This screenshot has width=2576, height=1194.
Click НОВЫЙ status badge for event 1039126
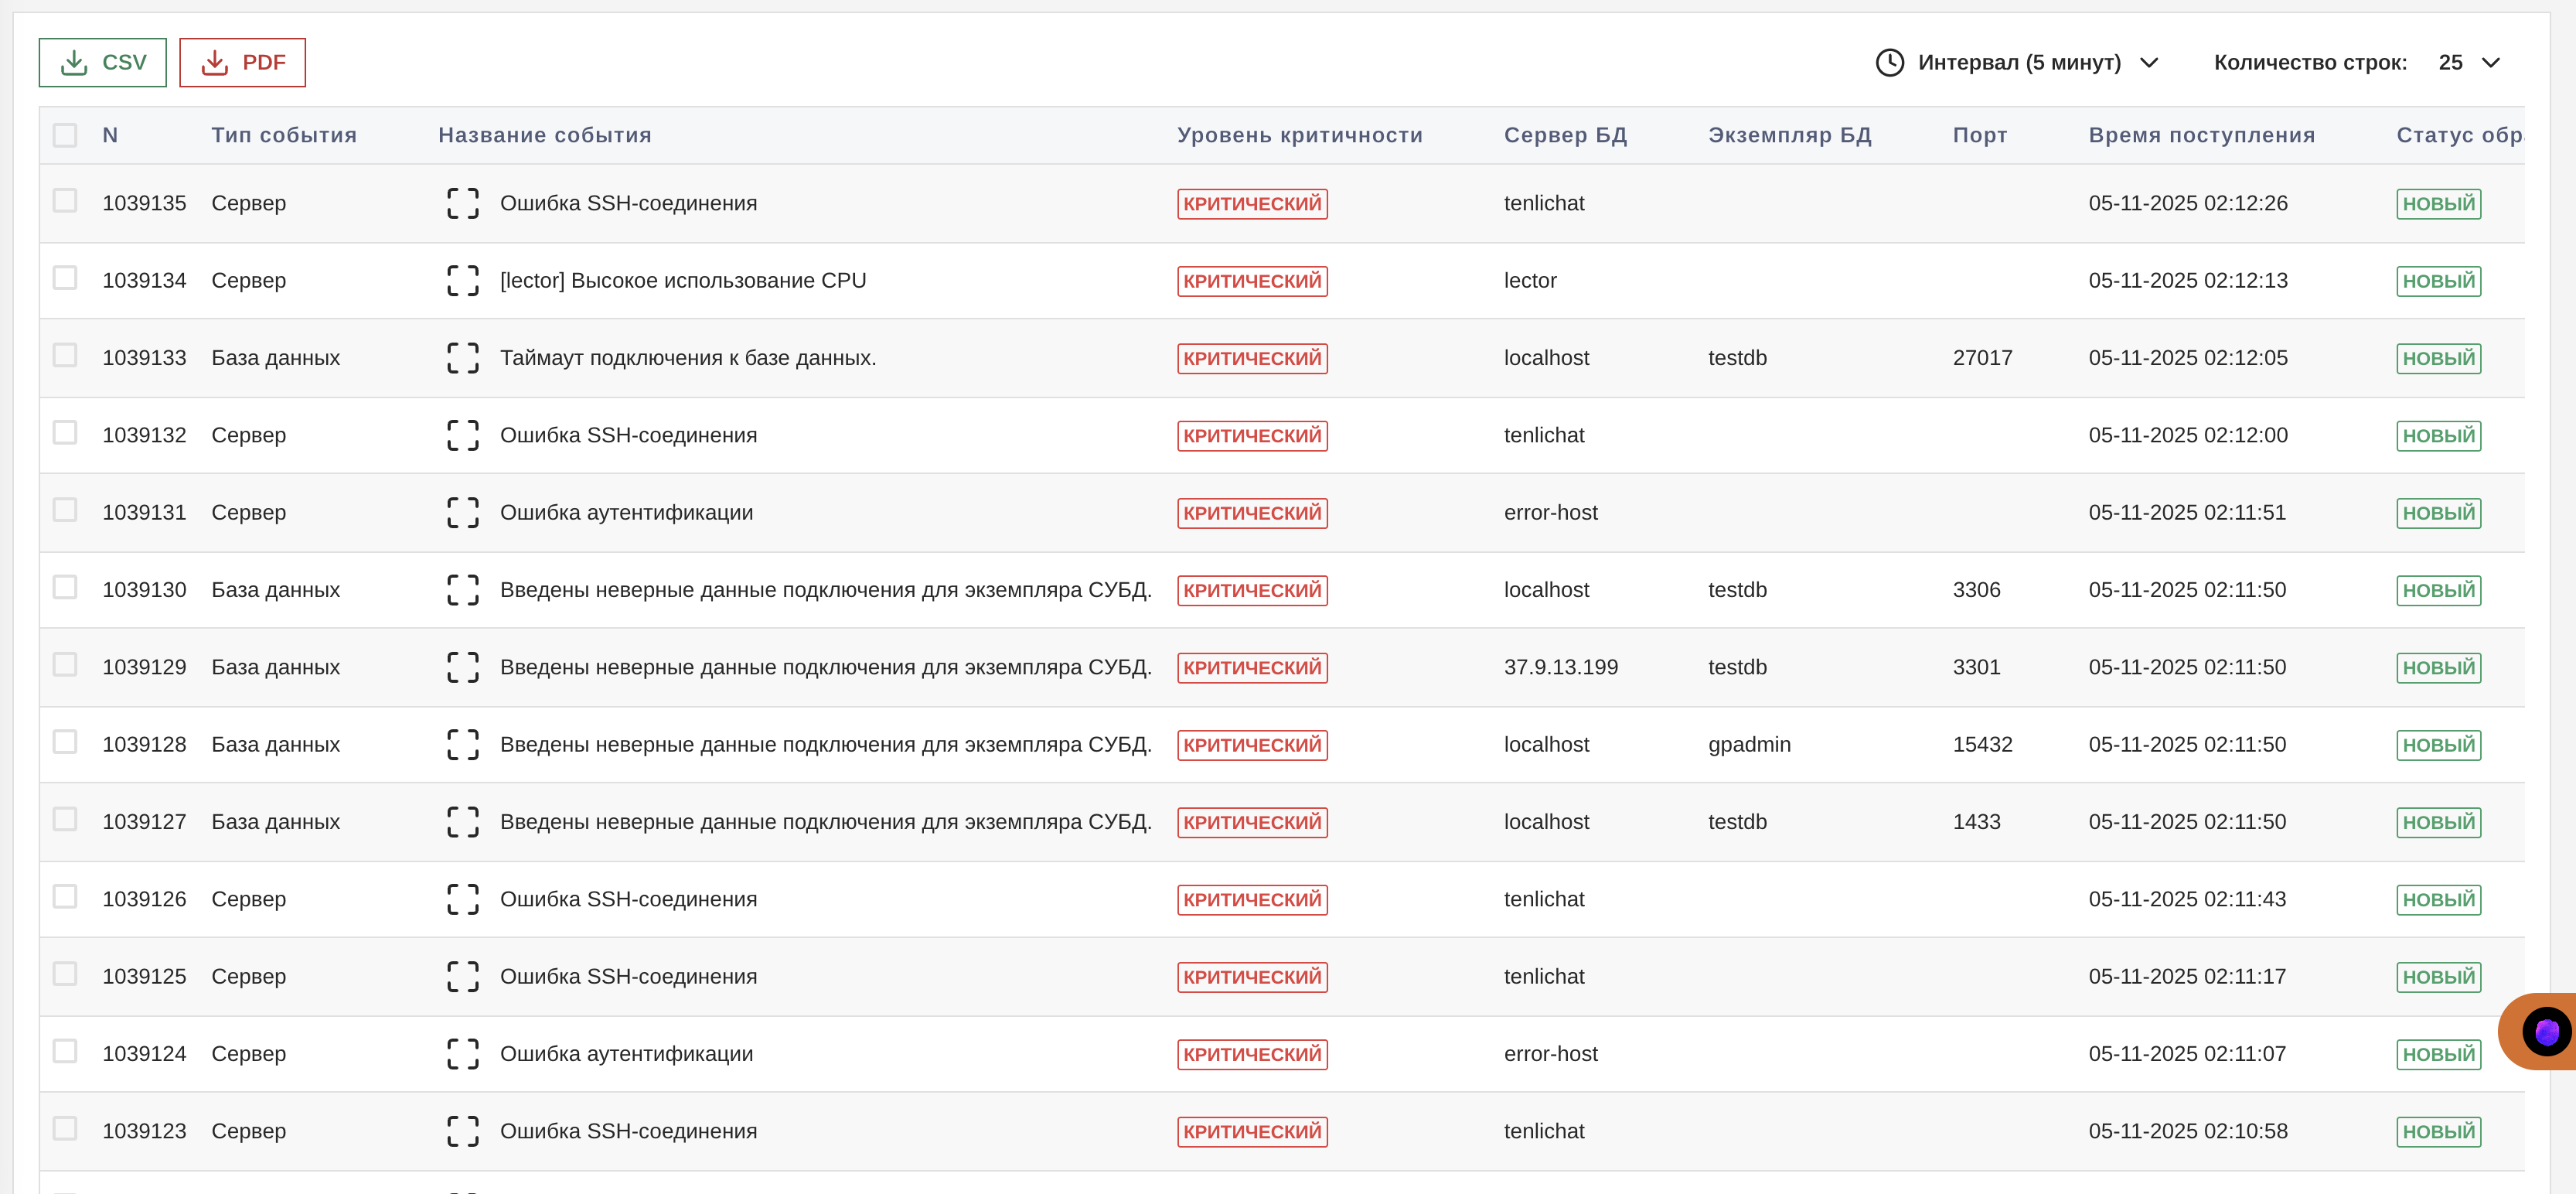coord(2438,900)
